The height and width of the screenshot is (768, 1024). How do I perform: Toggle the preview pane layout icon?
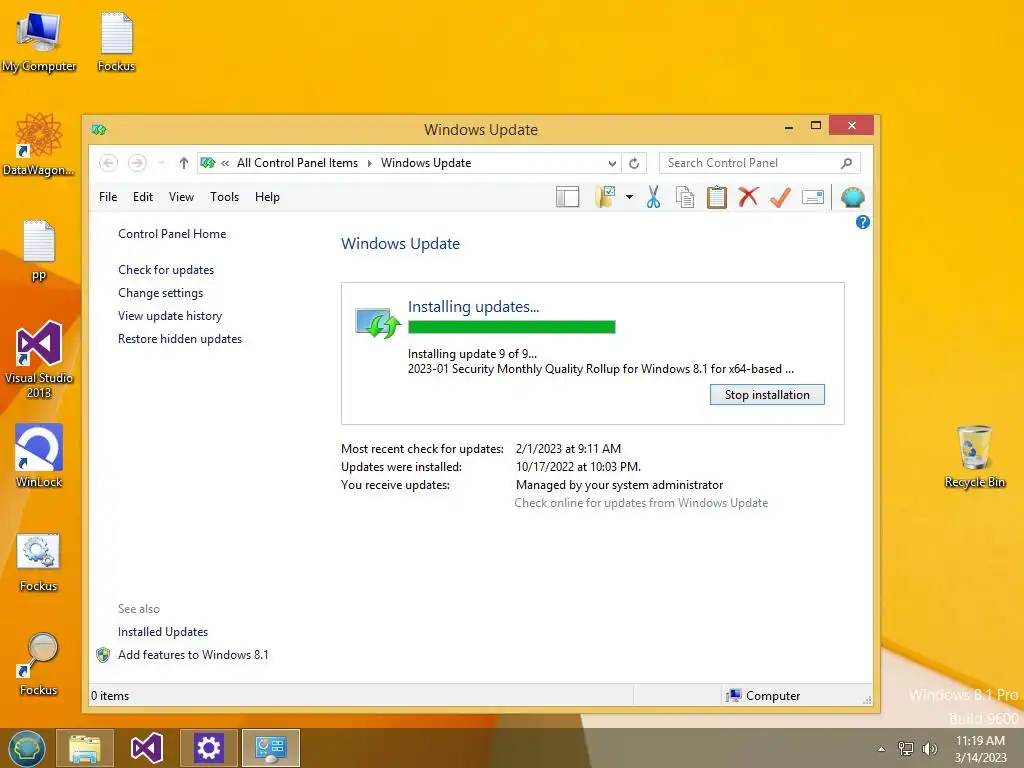coord(568,197)
